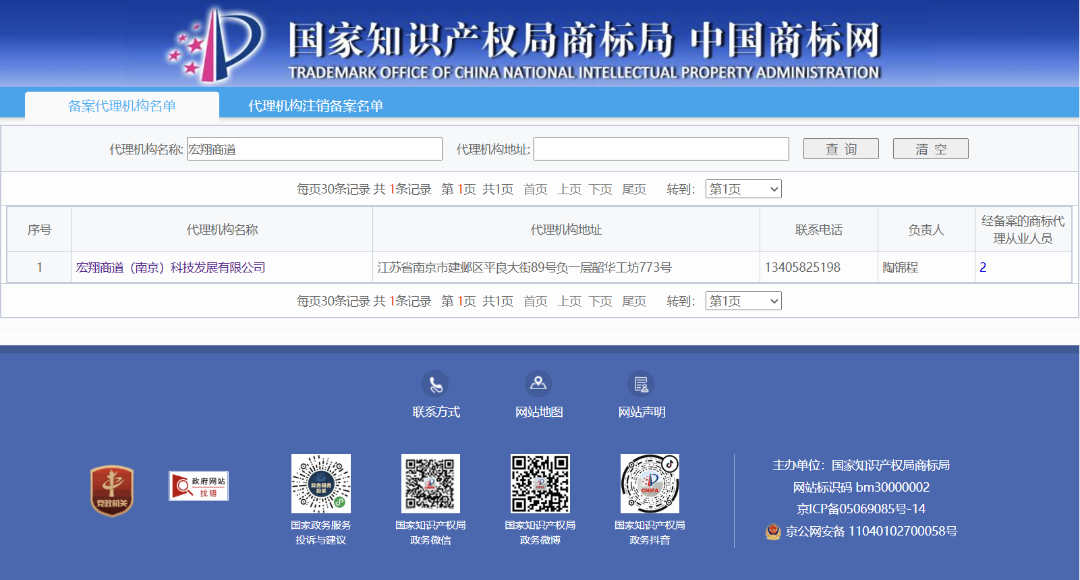Click 尾页 in the top pagination
This screenshot has width=1080, height=580.
(634, 189)
